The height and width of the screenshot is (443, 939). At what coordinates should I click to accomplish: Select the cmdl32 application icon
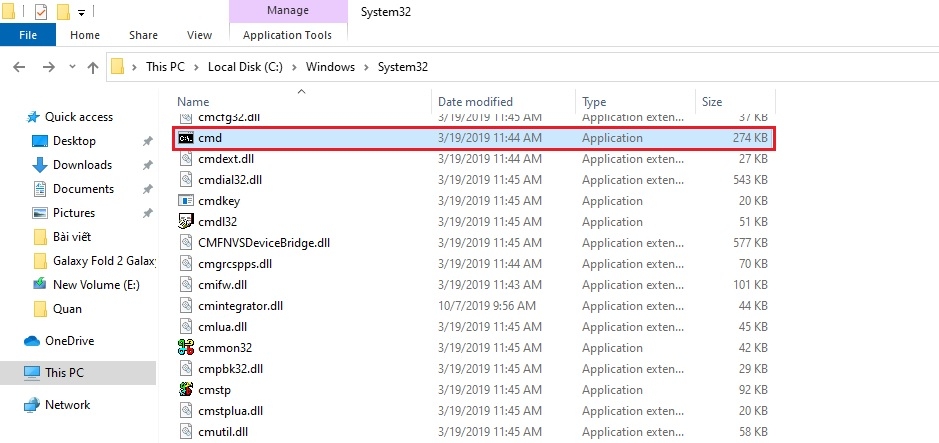point(186,222)
